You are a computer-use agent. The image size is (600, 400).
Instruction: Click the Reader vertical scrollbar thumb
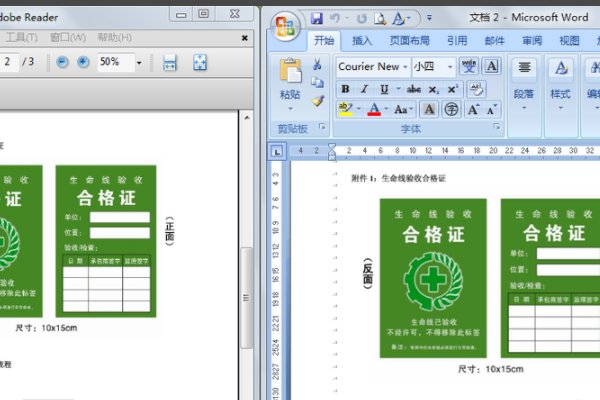[x=246, y=297]
